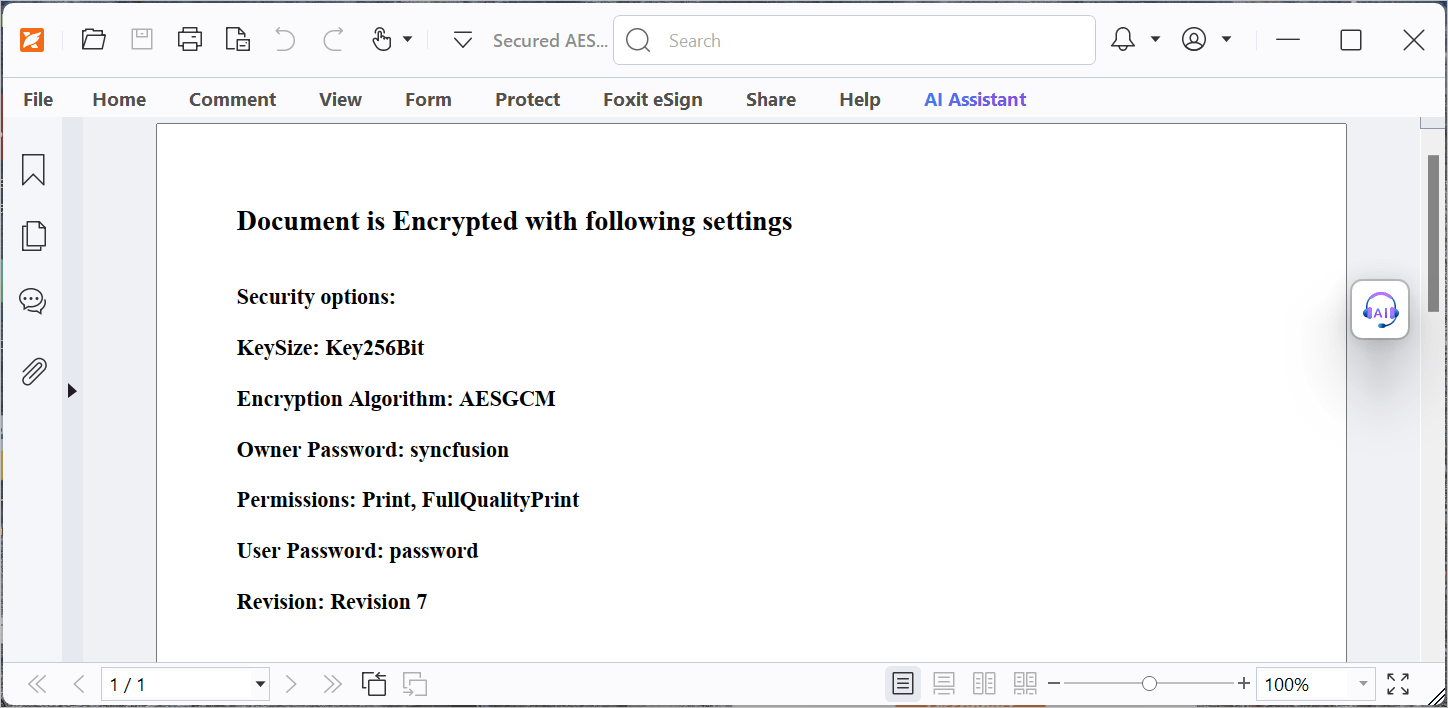Enable single page view mode
1448x708 pixels.
tap(903, 684)
